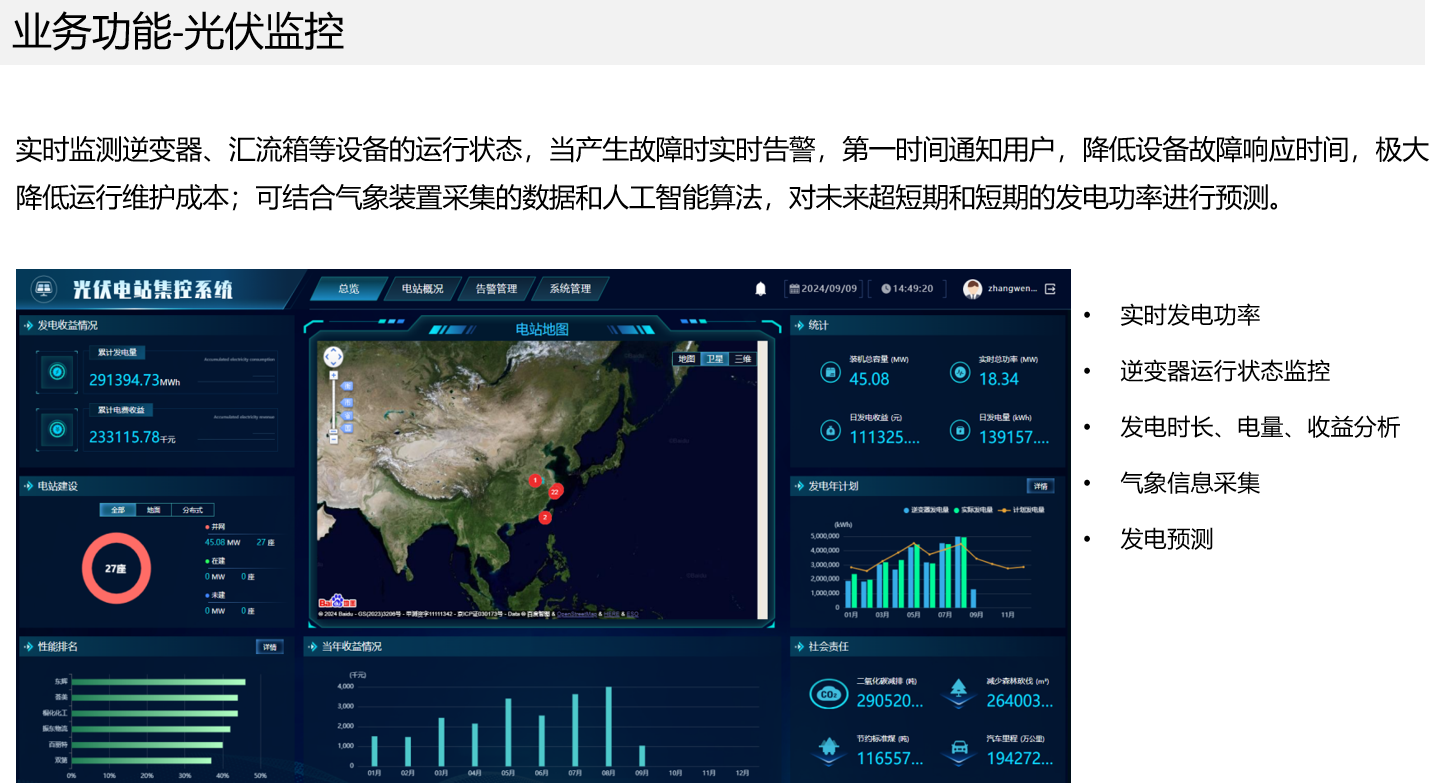Zoom in with map plus button

[333, 375]
